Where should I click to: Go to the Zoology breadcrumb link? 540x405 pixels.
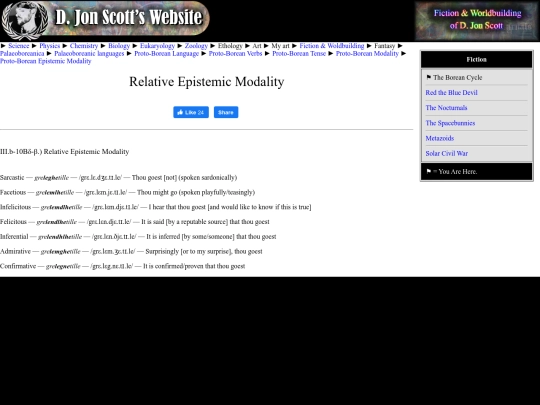tap(196, 46)
